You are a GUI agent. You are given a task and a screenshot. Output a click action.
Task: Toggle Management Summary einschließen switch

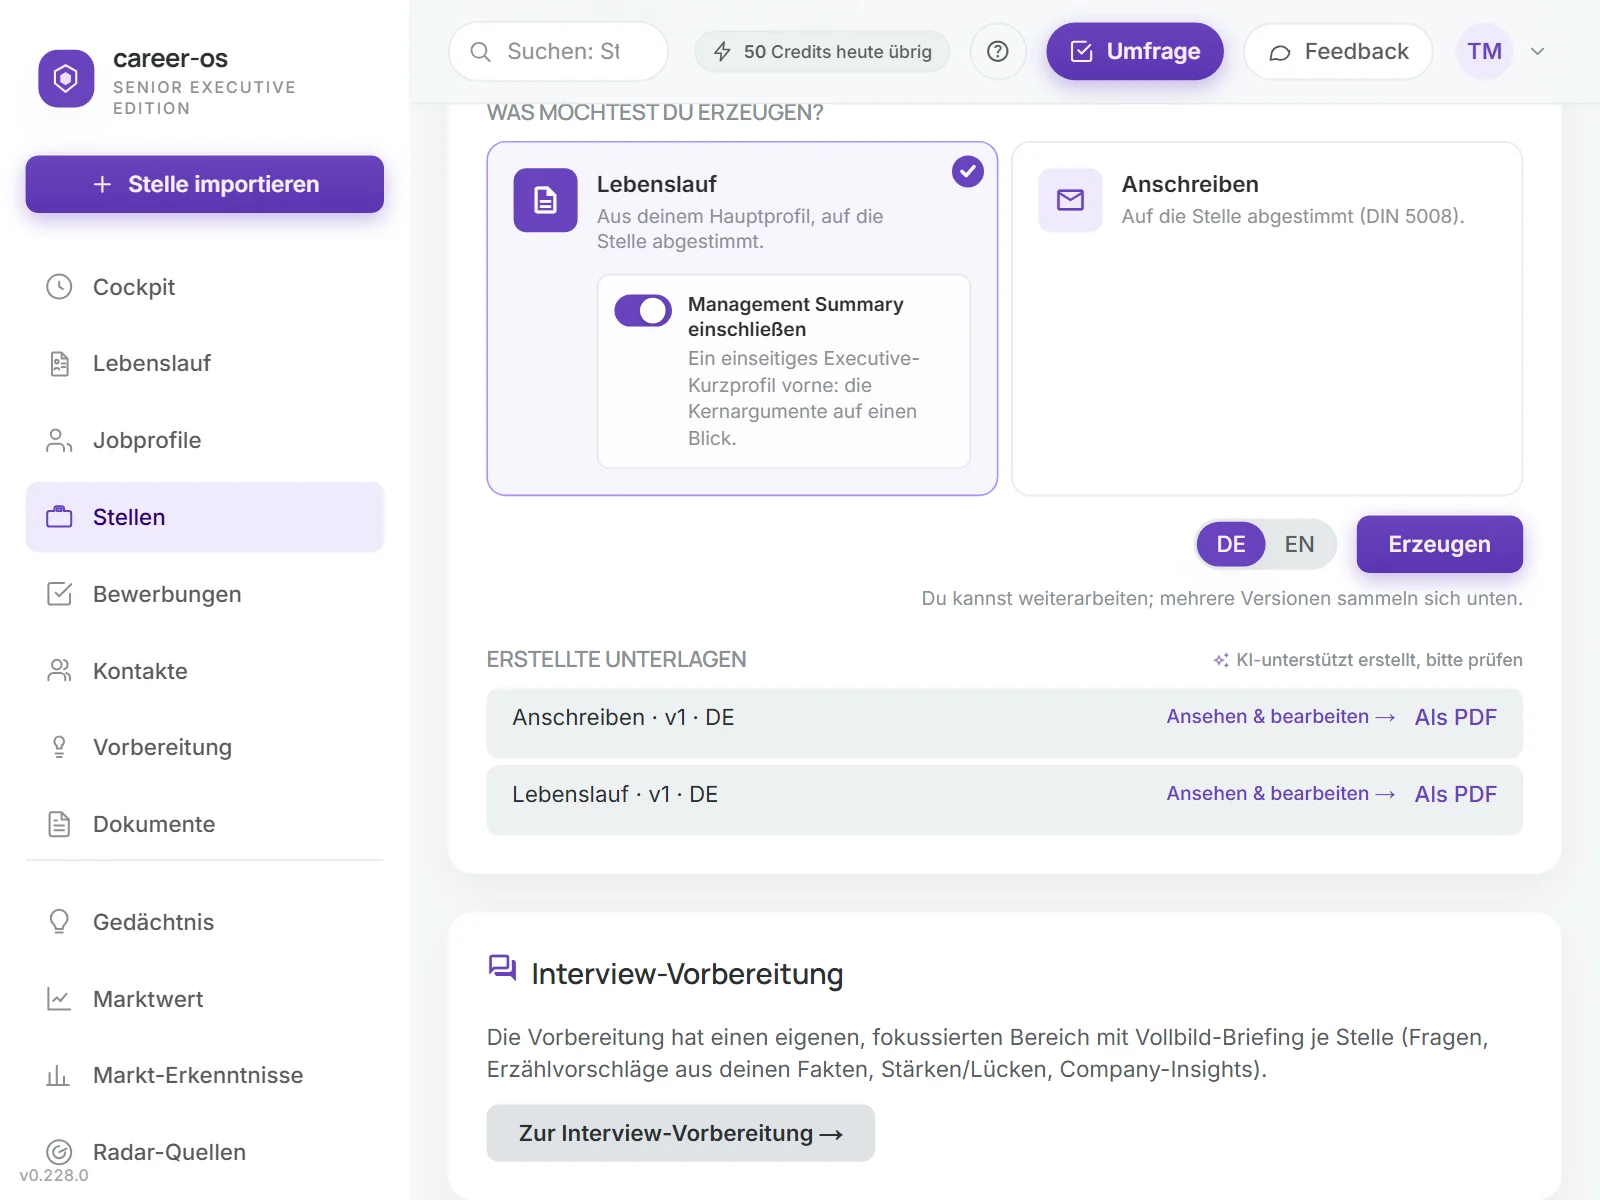[643, 311]
